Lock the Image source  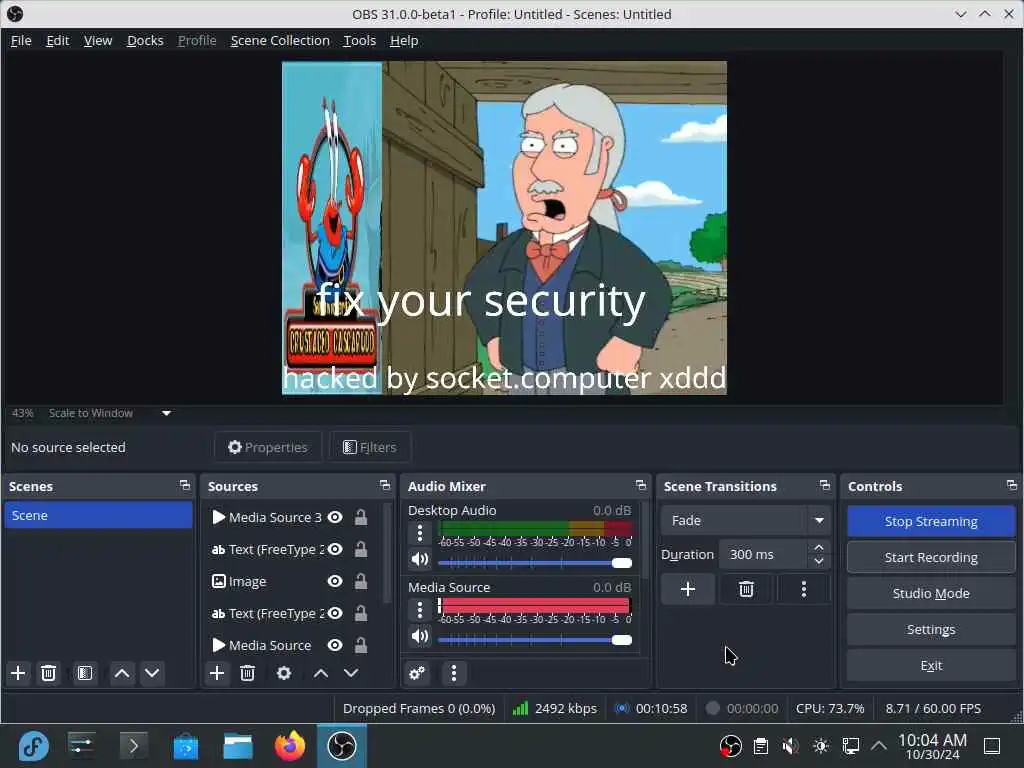(x=360, y=581)
